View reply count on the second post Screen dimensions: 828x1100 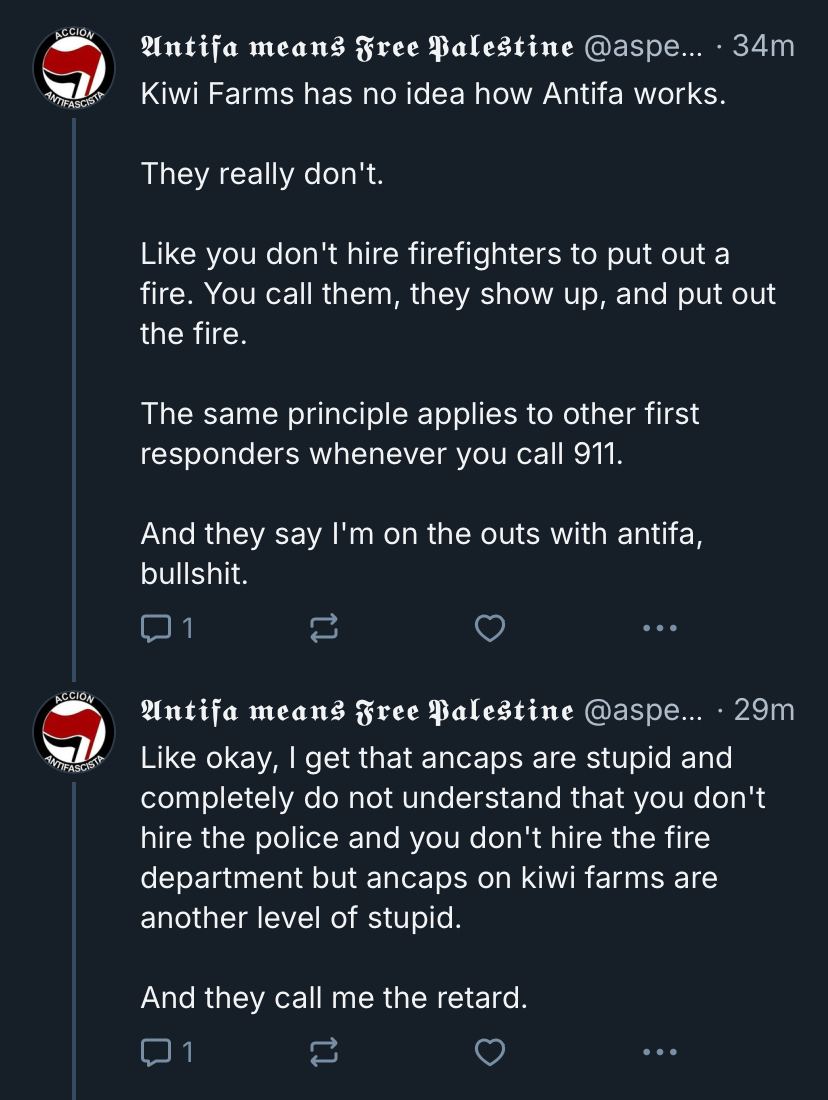[x=187, y=1052]
